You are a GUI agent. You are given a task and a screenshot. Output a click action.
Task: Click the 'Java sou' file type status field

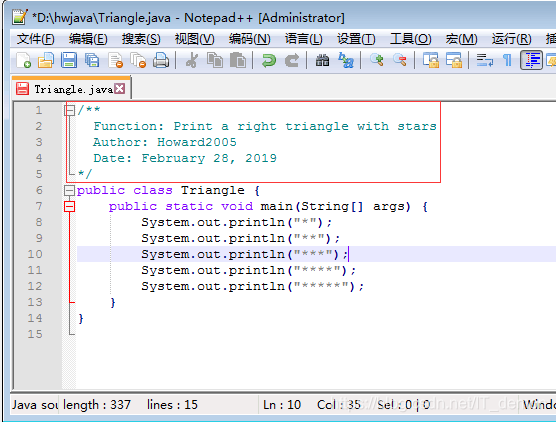pyautogui.click(x=35, y=405)
